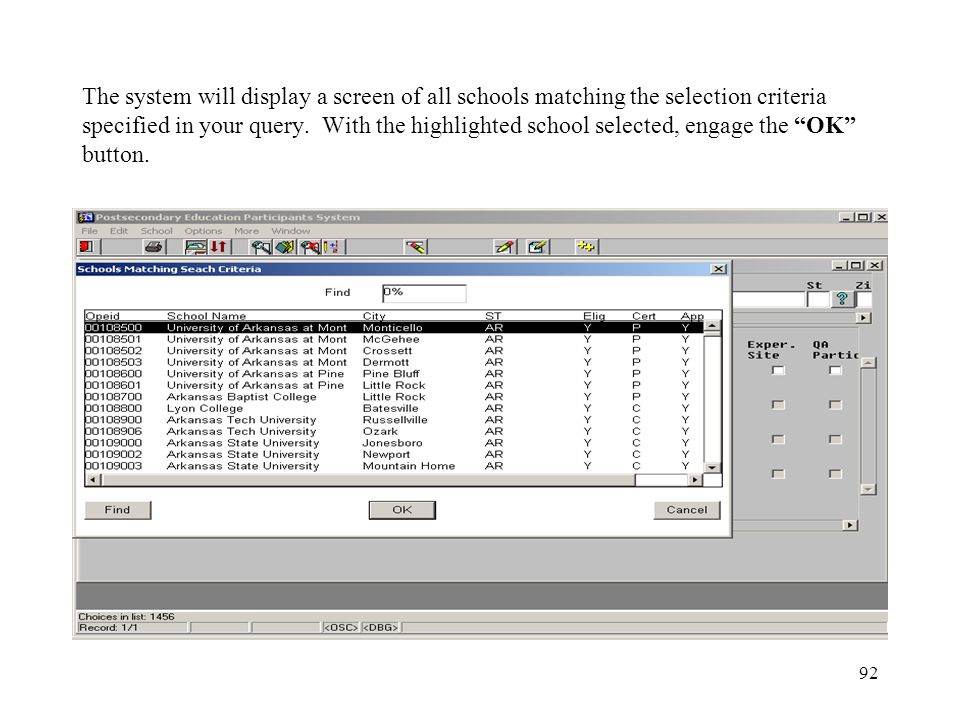This screenshot has width=960, height=720.
Task: Click the cancel query icon with red X
Action: click(x=310, y=247)
